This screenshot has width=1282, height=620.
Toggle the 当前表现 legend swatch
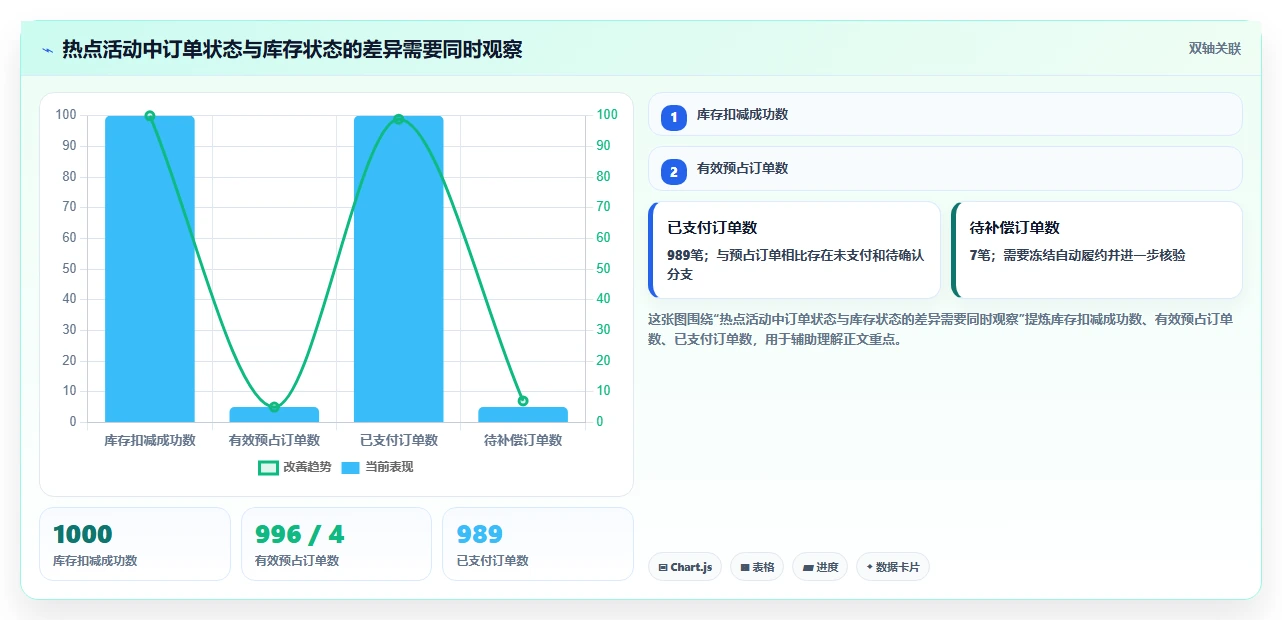351,467
